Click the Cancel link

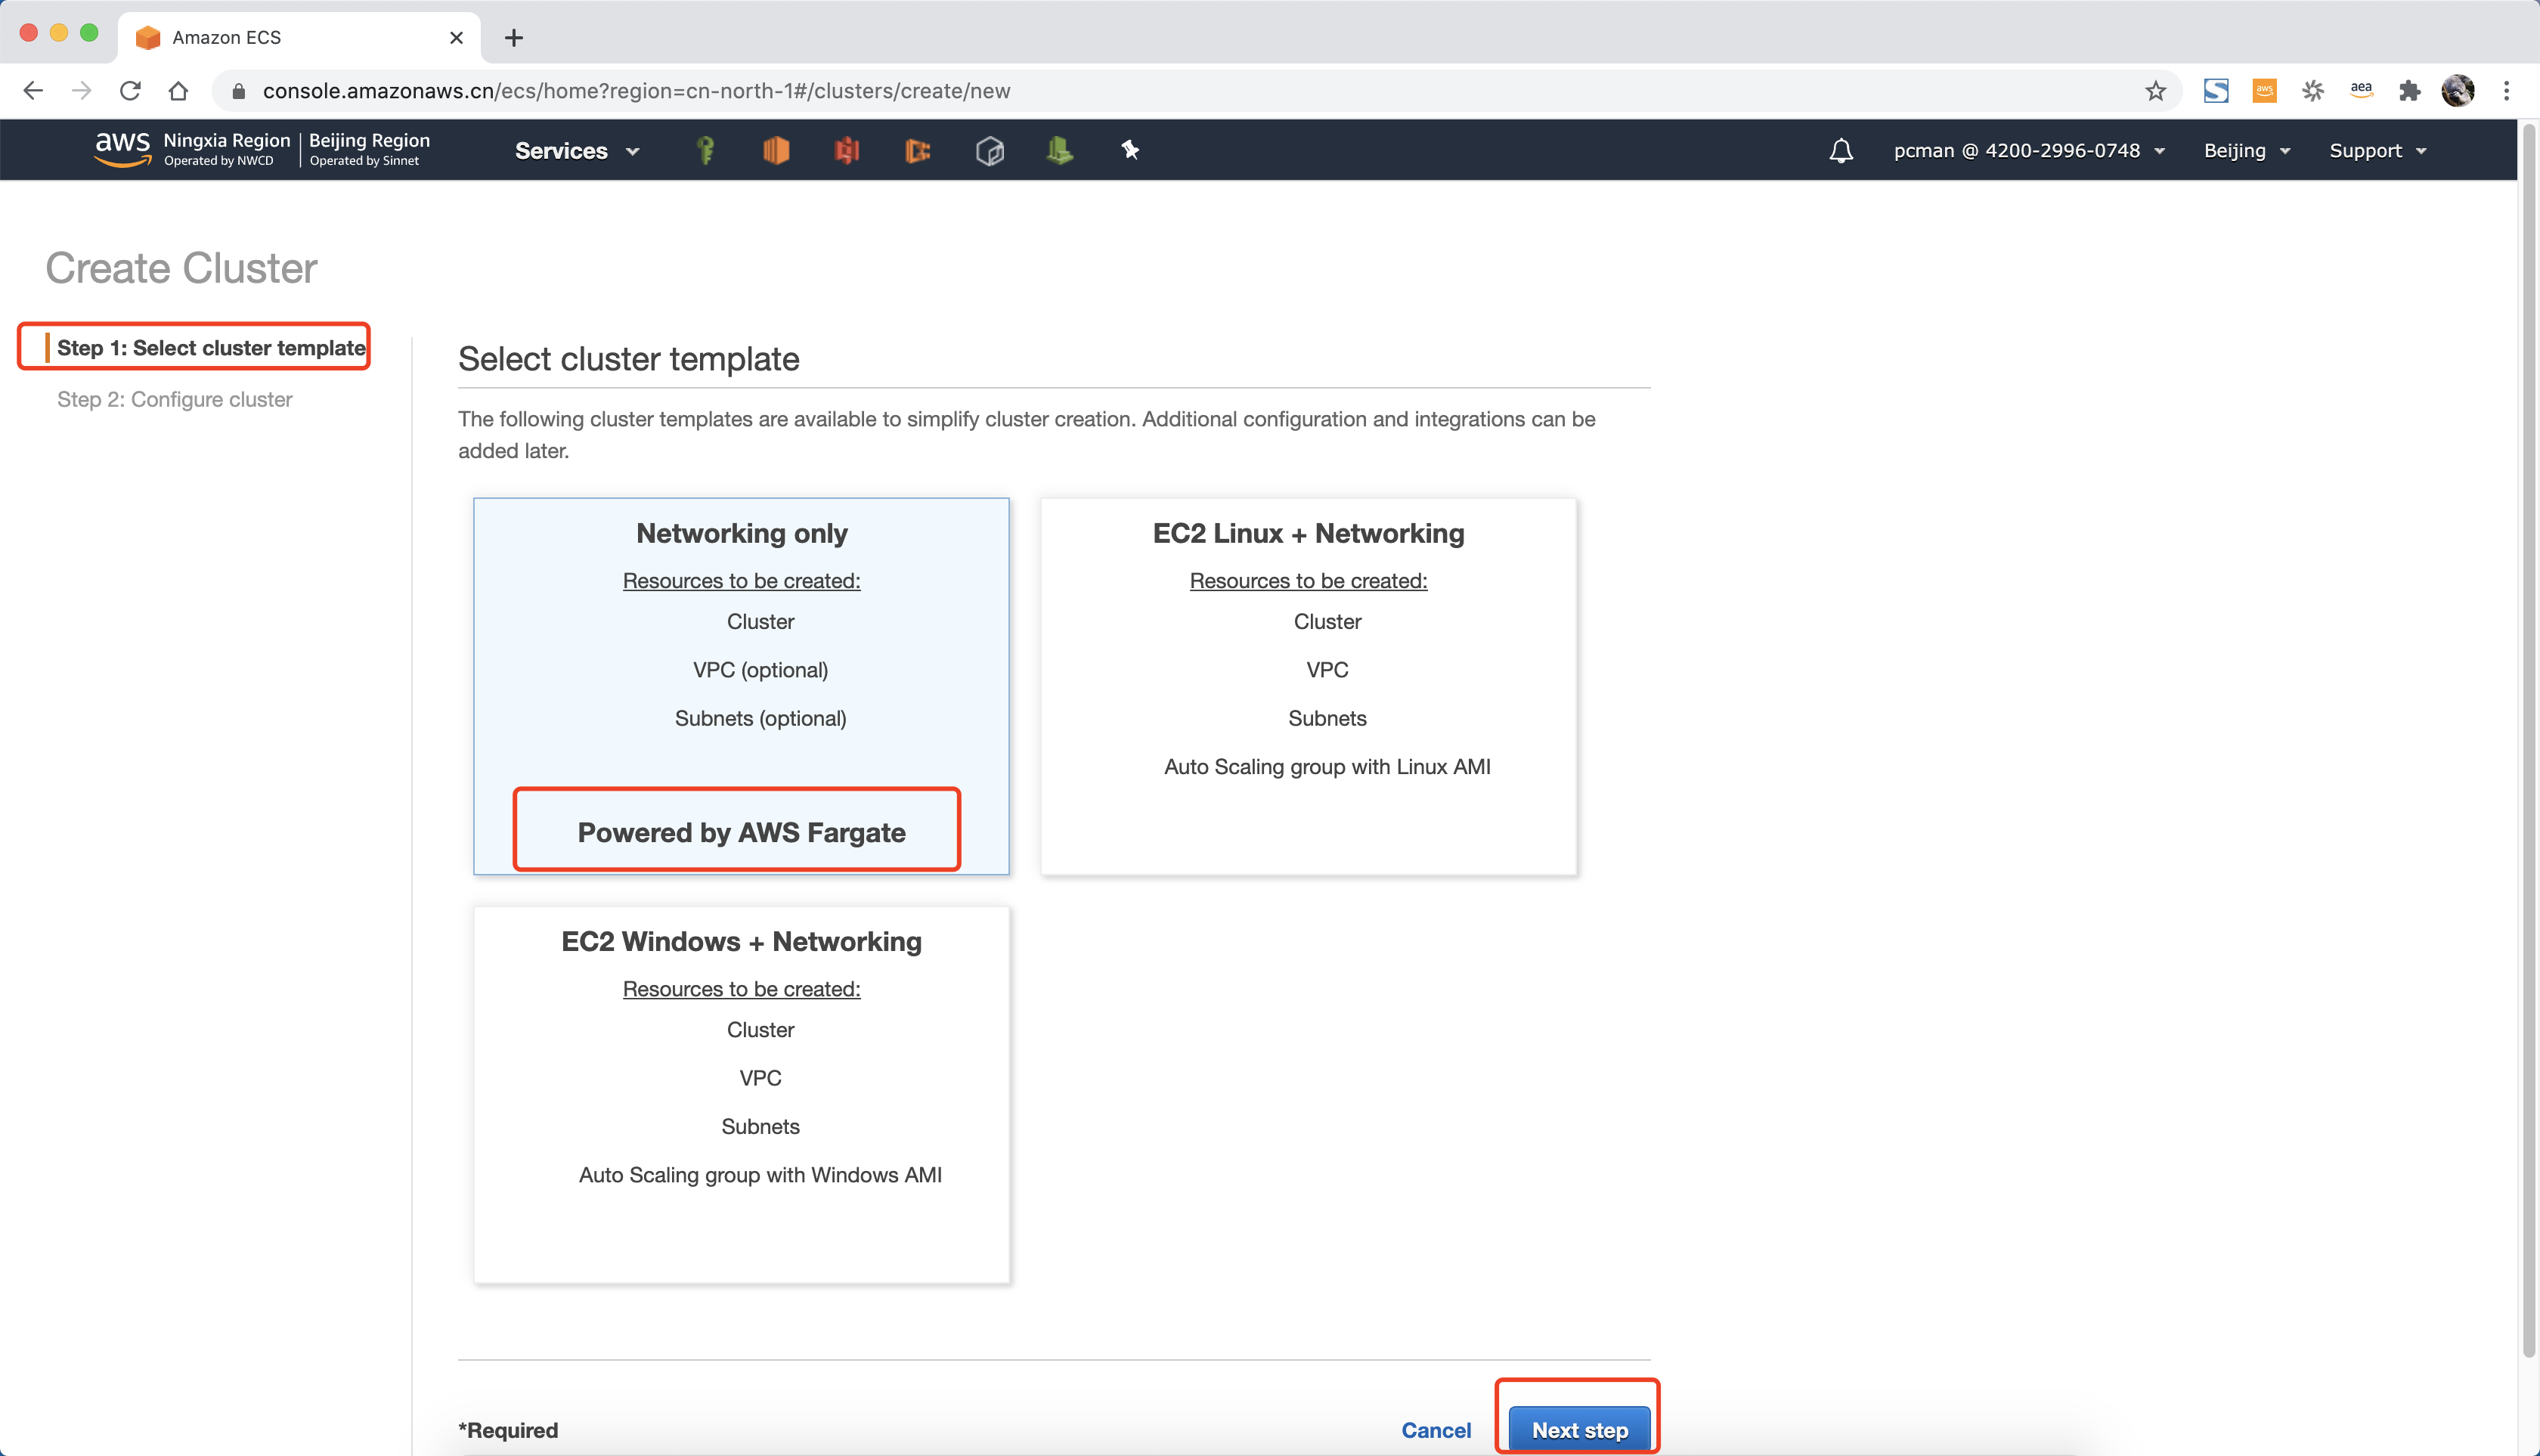tap(1435, 1430)
